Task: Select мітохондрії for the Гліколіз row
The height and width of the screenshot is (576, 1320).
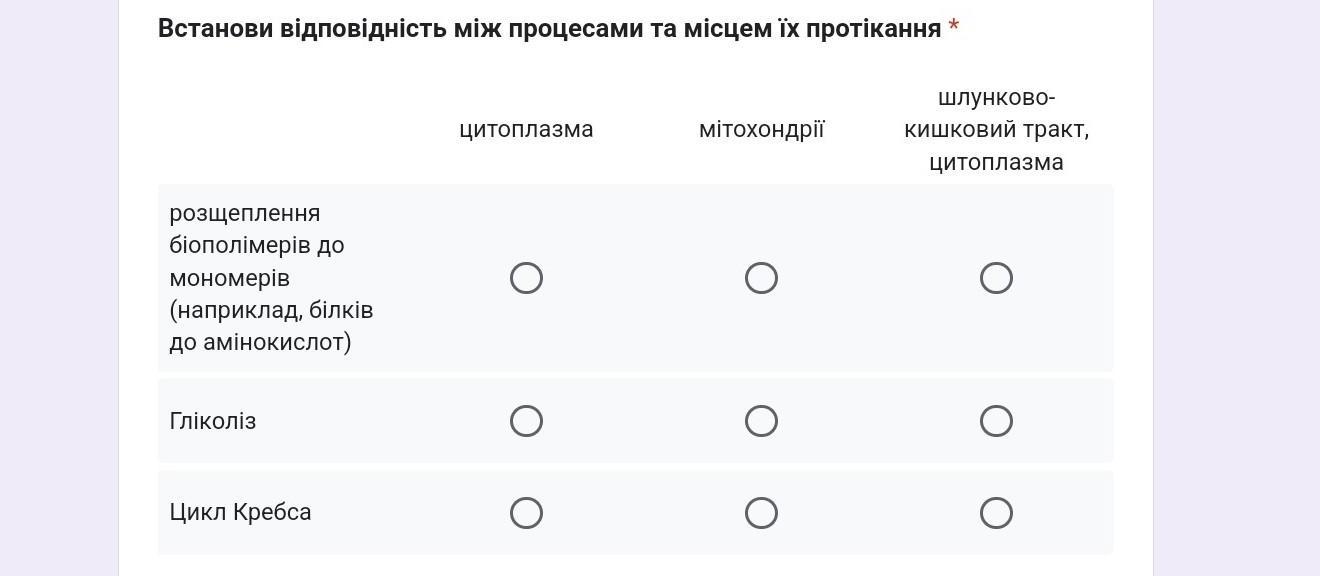Action: coord(761,421)
